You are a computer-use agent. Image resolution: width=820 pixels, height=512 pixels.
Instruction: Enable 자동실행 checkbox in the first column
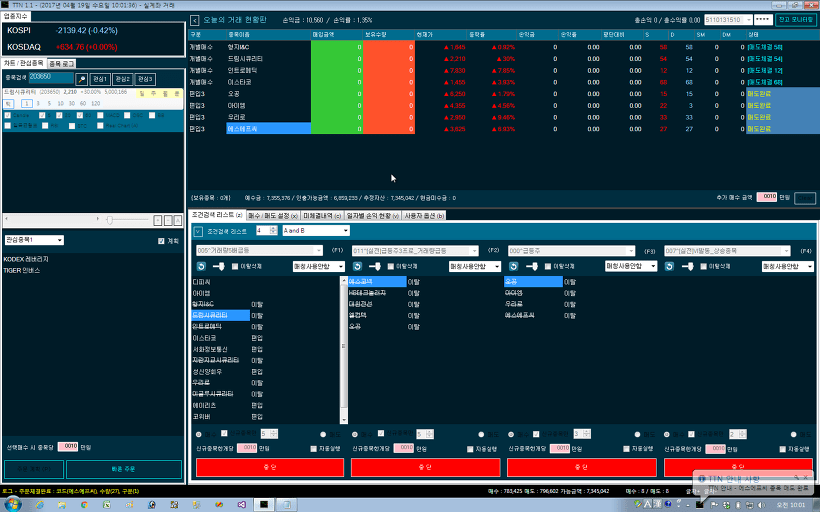pyautogui.click(x=313, y=449)
